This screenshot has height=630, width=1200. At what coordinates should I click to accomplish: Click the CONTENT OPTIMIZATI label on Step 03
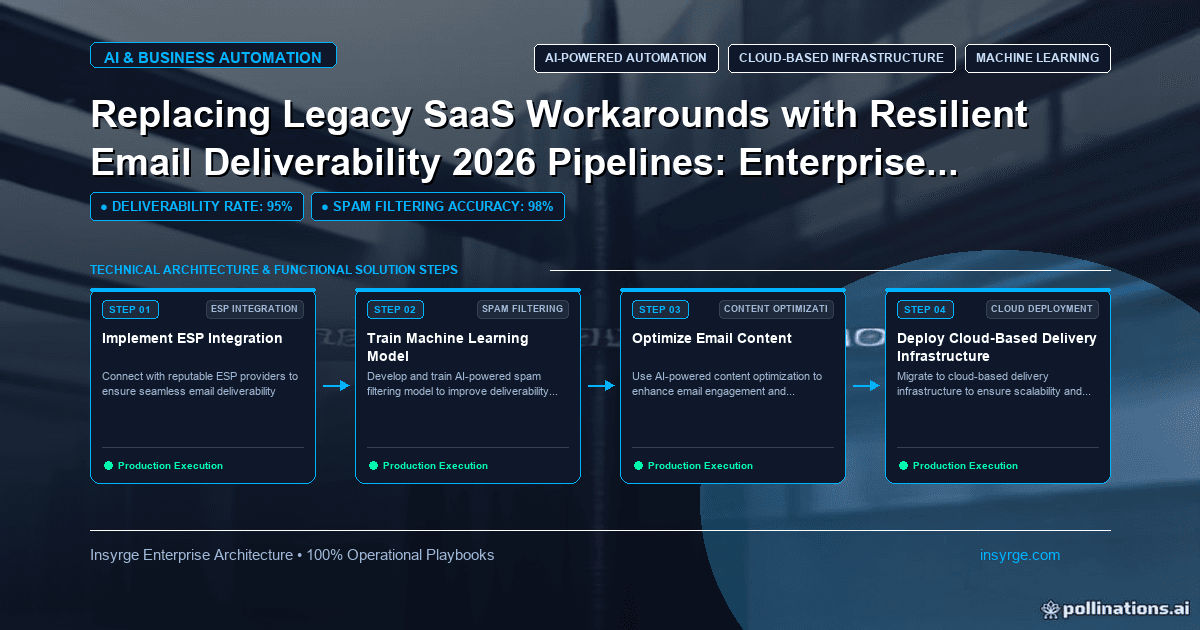pos(776,309)
